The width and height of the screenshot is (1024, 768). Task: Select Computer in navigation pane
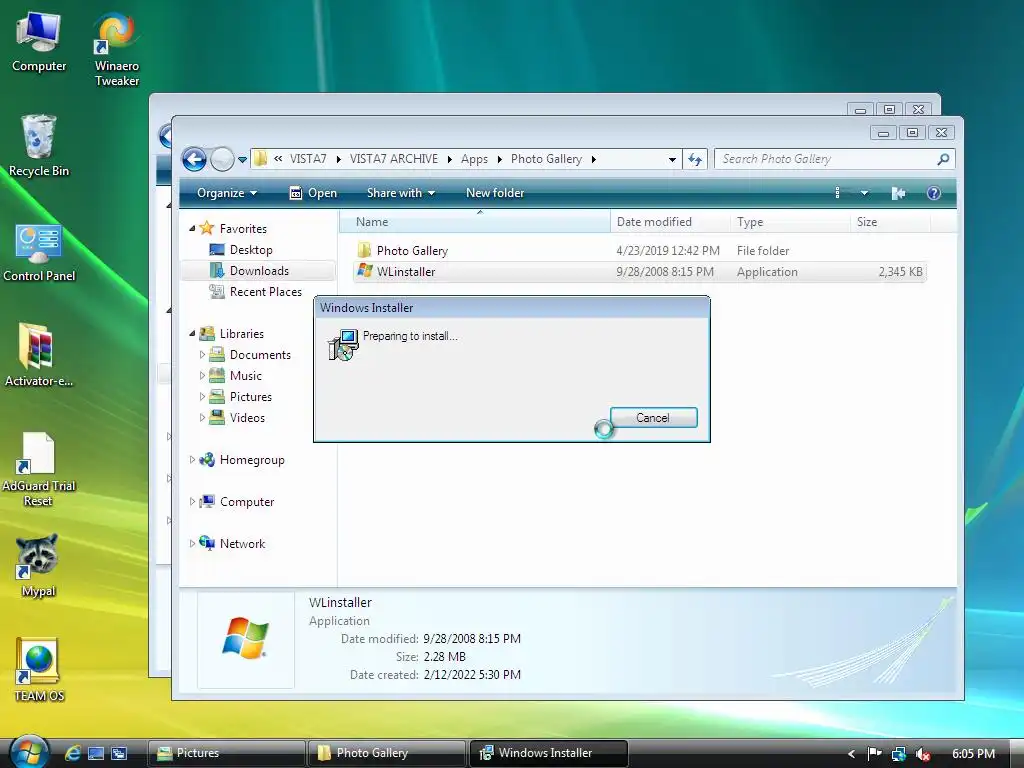(x=246, y=502)
